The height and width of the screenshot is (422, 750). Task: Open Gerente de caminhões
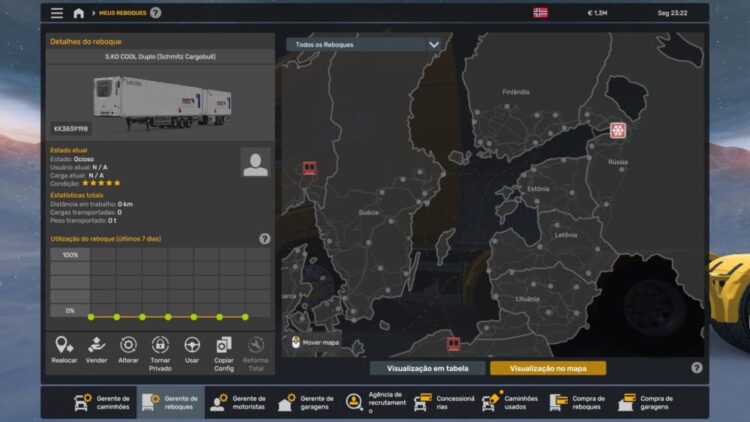[102, 402]
